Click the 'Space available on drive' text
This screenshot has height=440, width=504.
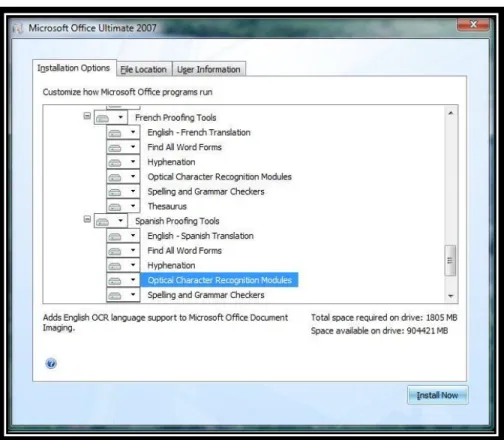point(380,331)
